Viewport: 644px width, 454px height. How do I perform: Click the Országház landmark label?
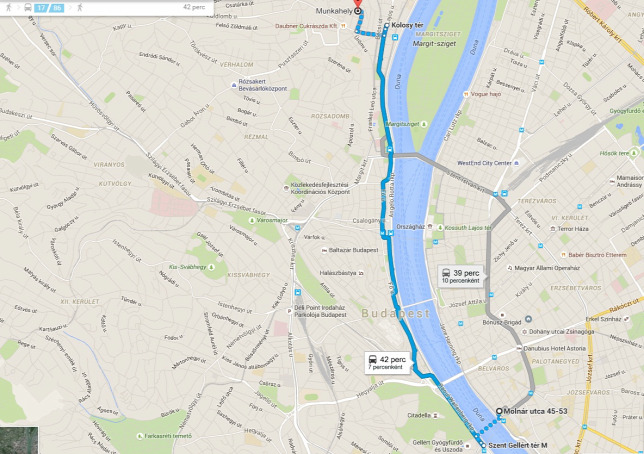(x=411, y=227)
